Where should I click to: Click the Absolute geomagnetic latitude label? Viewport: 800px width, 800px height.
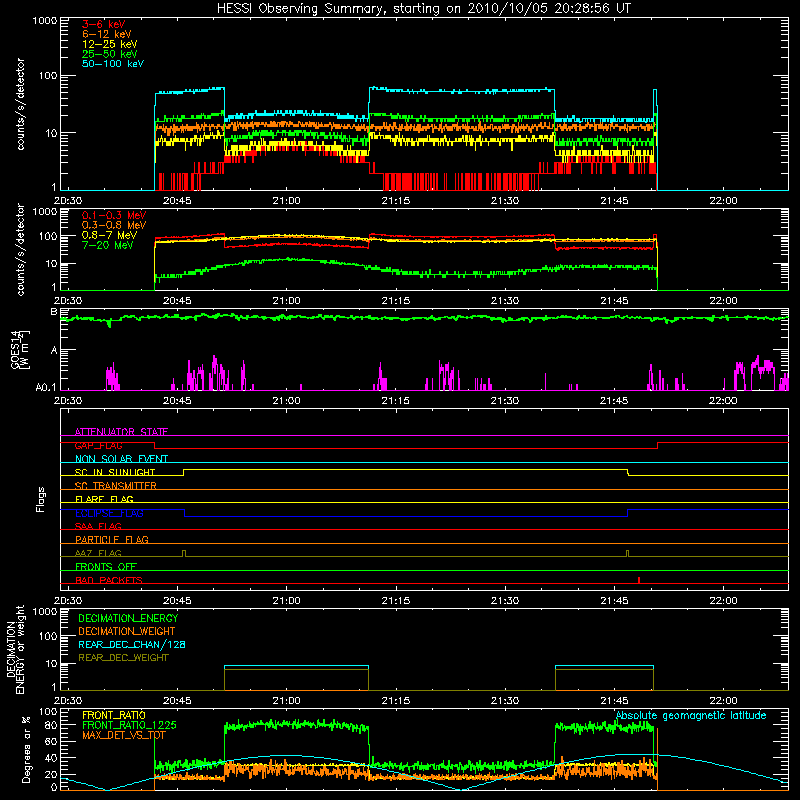click(x=691, y=715)
